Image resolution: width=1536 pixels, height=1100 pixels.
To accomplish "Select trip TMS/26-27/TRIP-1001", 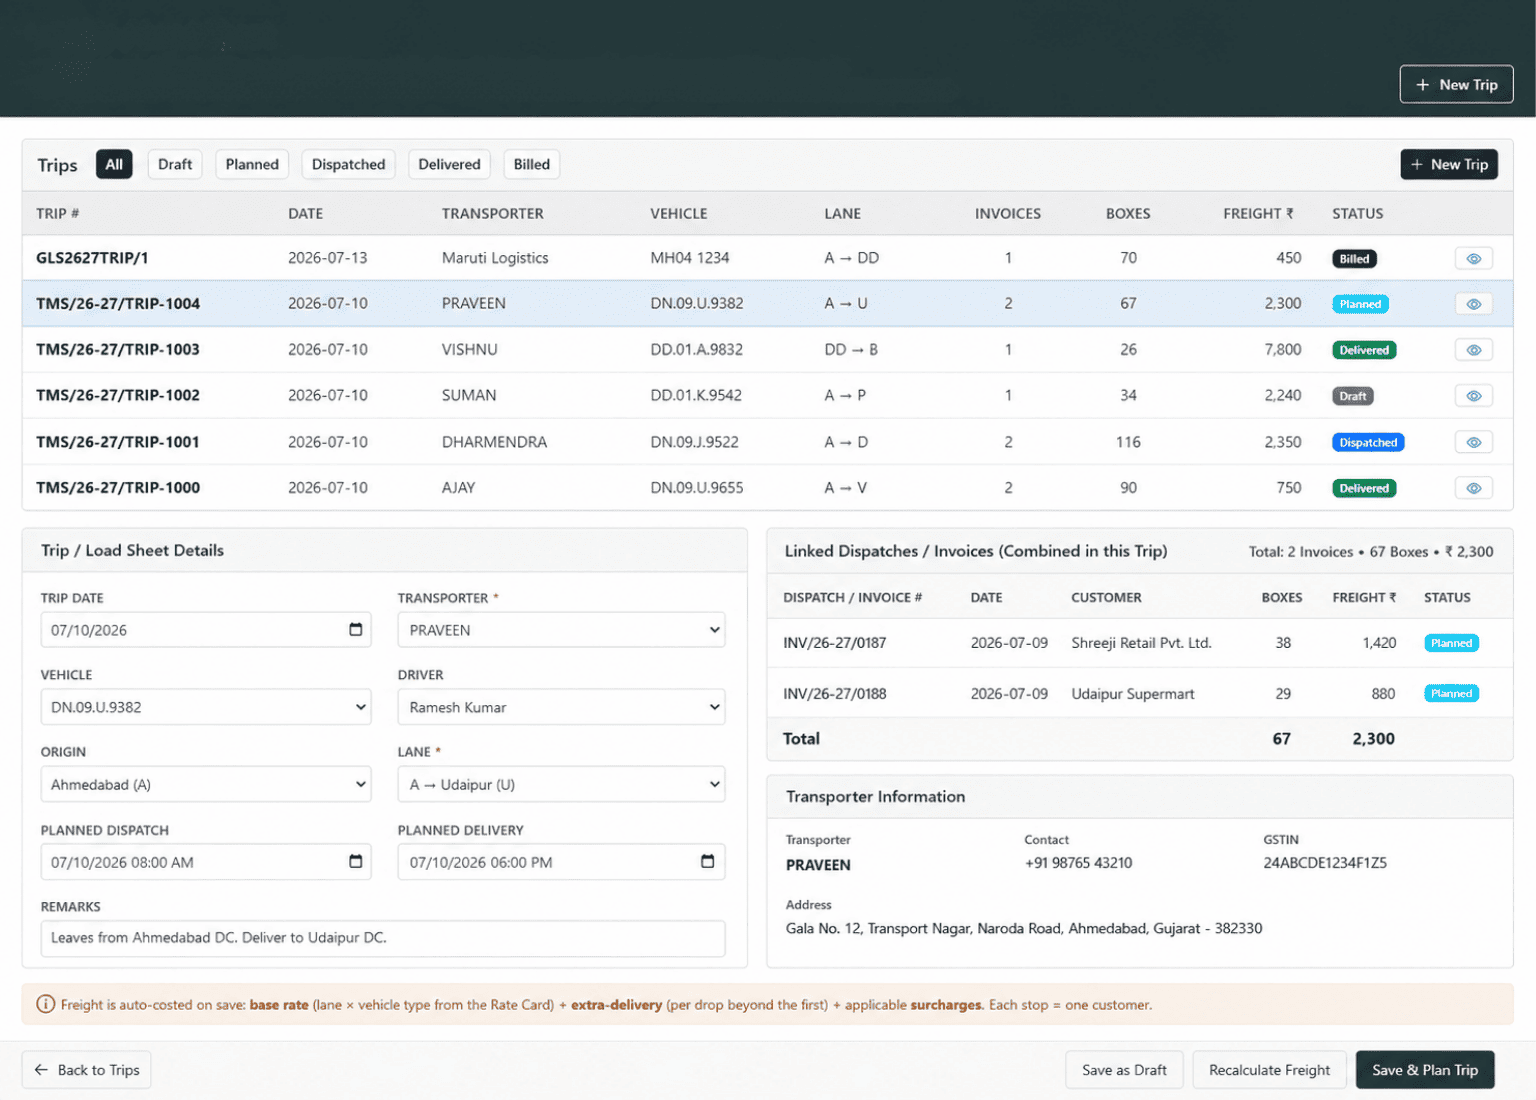I will 118,442.
